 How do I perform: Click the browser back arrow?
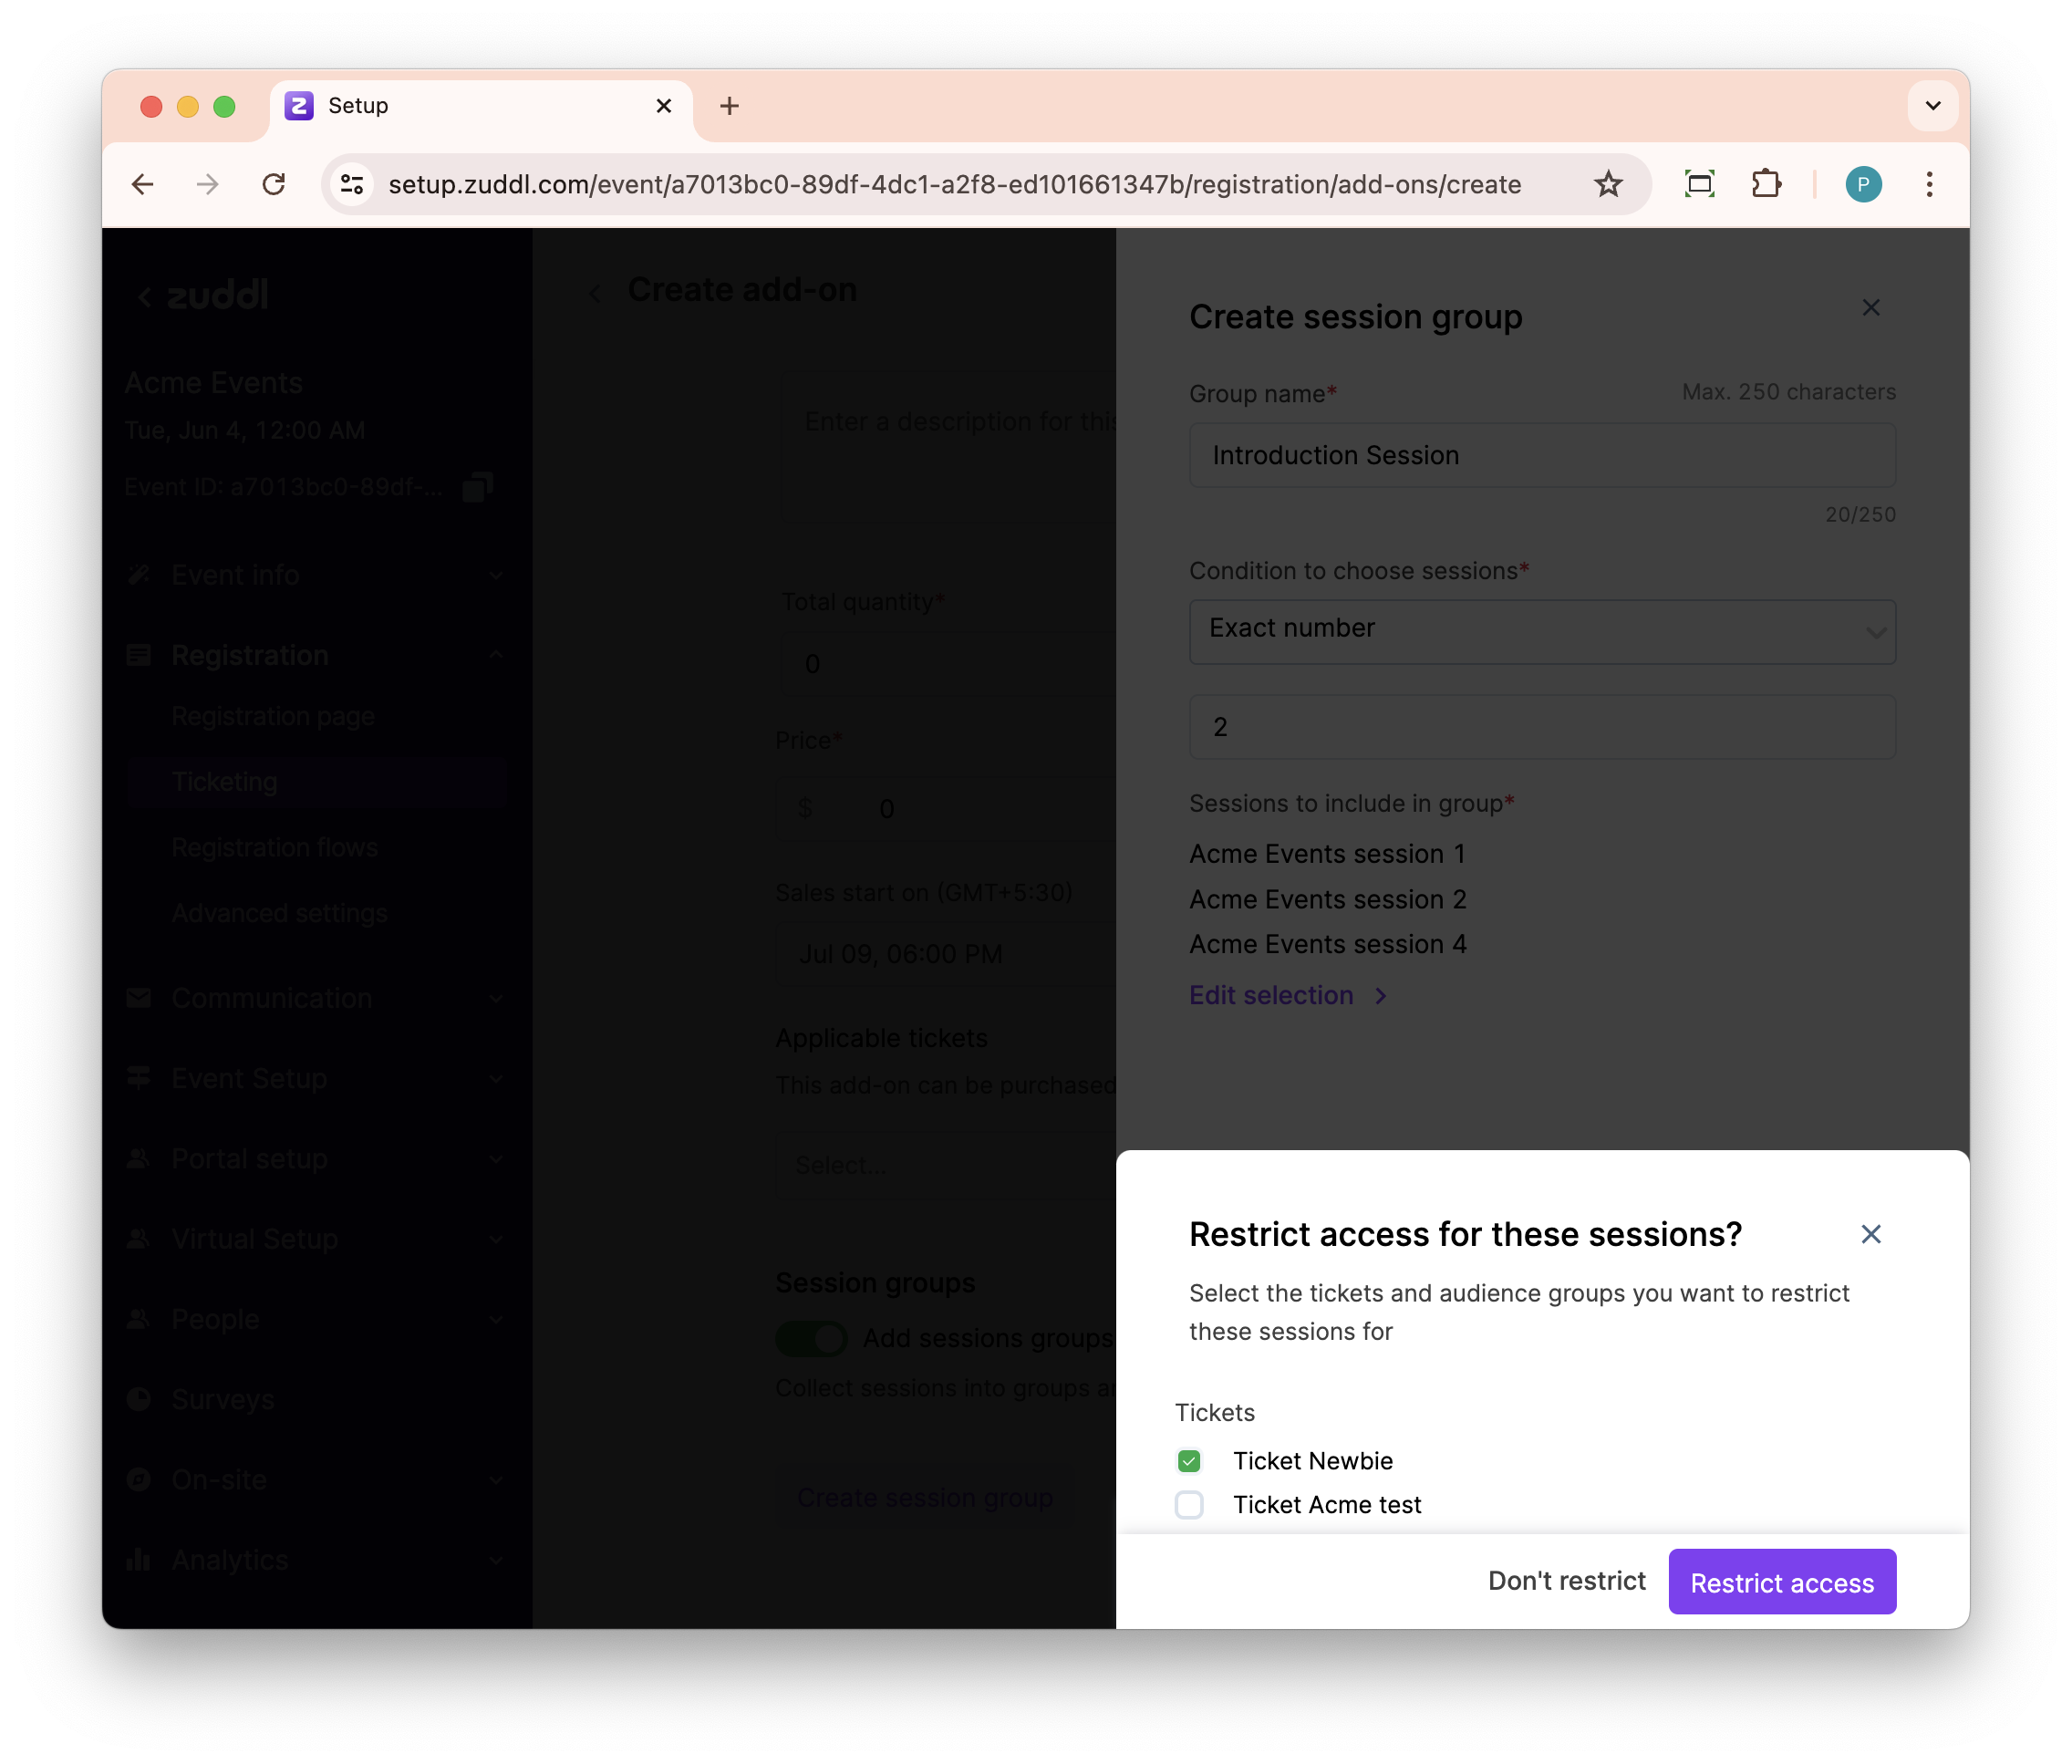pos(143,184)
